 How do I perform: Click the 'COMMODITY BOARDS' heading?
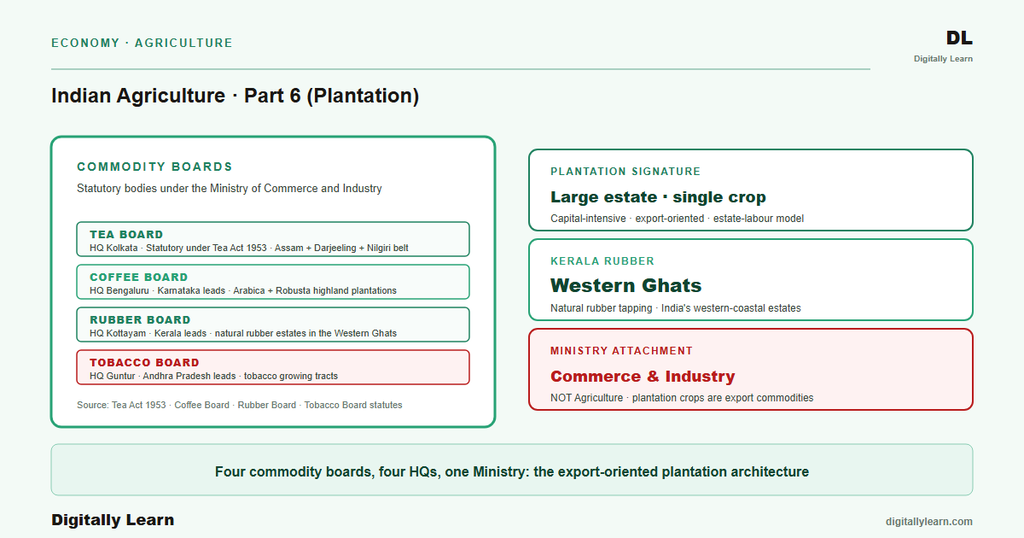pos(155,166)
